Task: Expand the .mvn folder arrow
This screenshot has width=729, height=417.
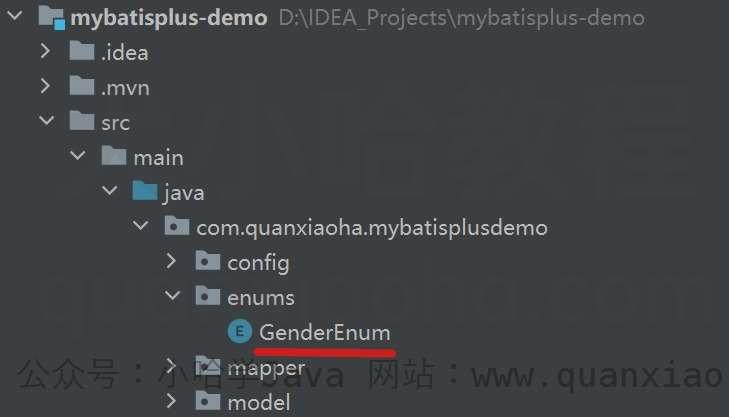Action: point(45,86)
